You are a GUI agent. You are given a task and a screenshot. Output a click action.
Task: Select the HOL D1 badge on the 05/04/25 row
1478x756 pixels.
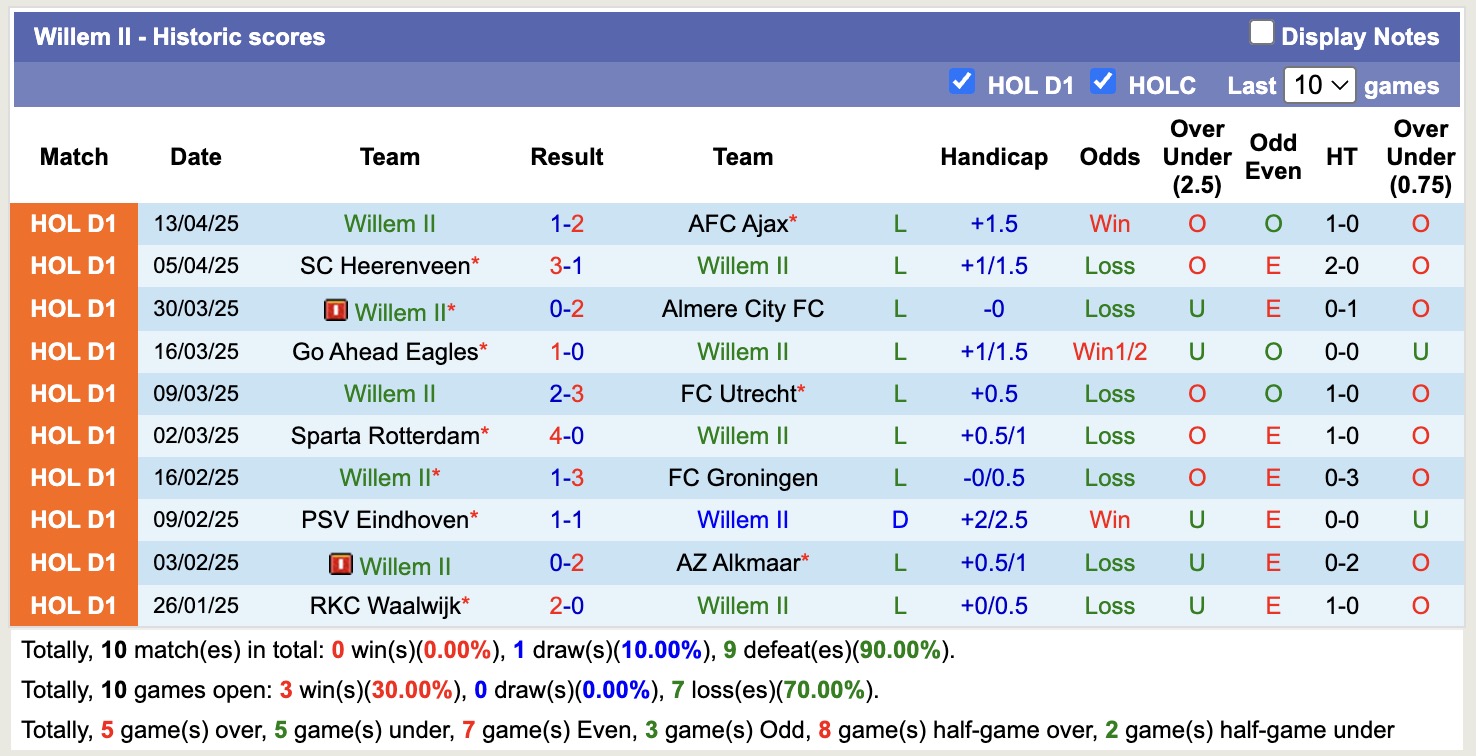click(74, 266)
